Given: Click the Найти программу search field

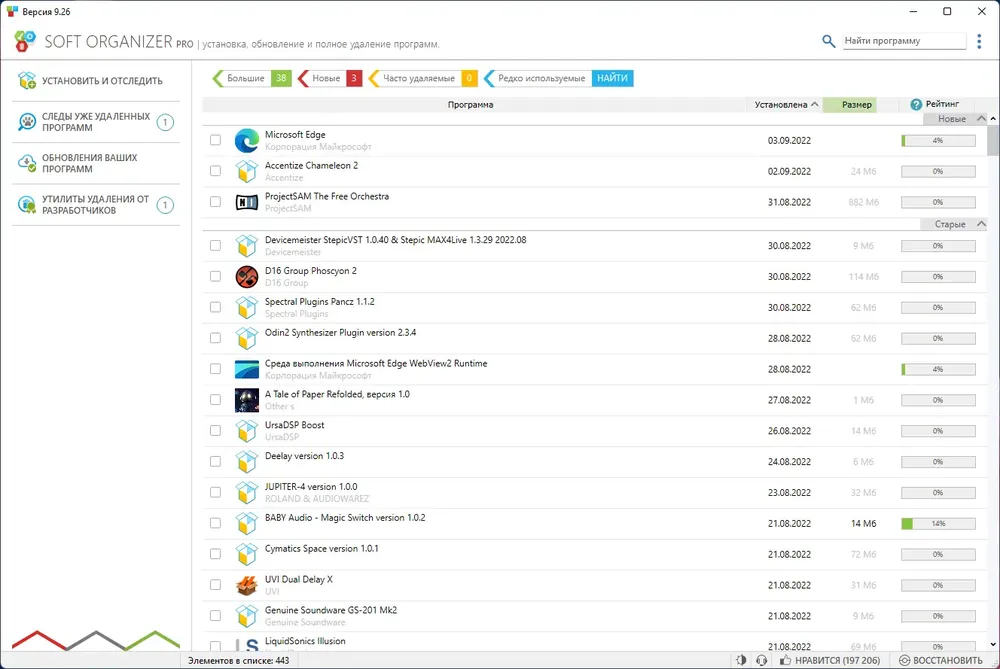Looking at the screenshot, I should pyautogui.click(x=904, y=41).
